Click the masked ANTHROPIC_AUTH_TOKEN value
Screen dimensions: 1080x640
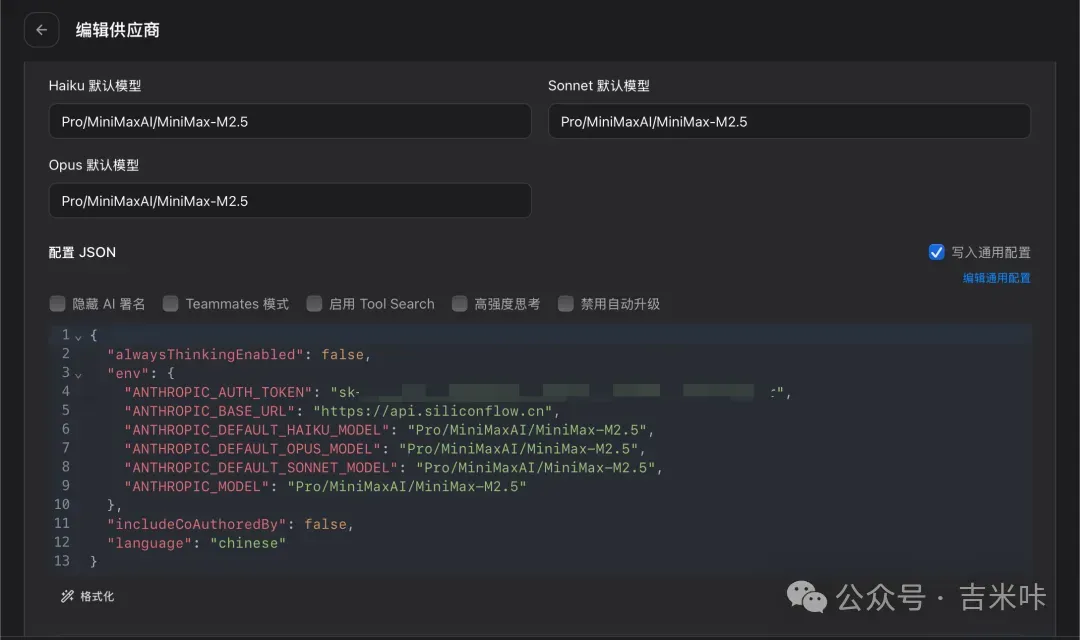point(550,392)
